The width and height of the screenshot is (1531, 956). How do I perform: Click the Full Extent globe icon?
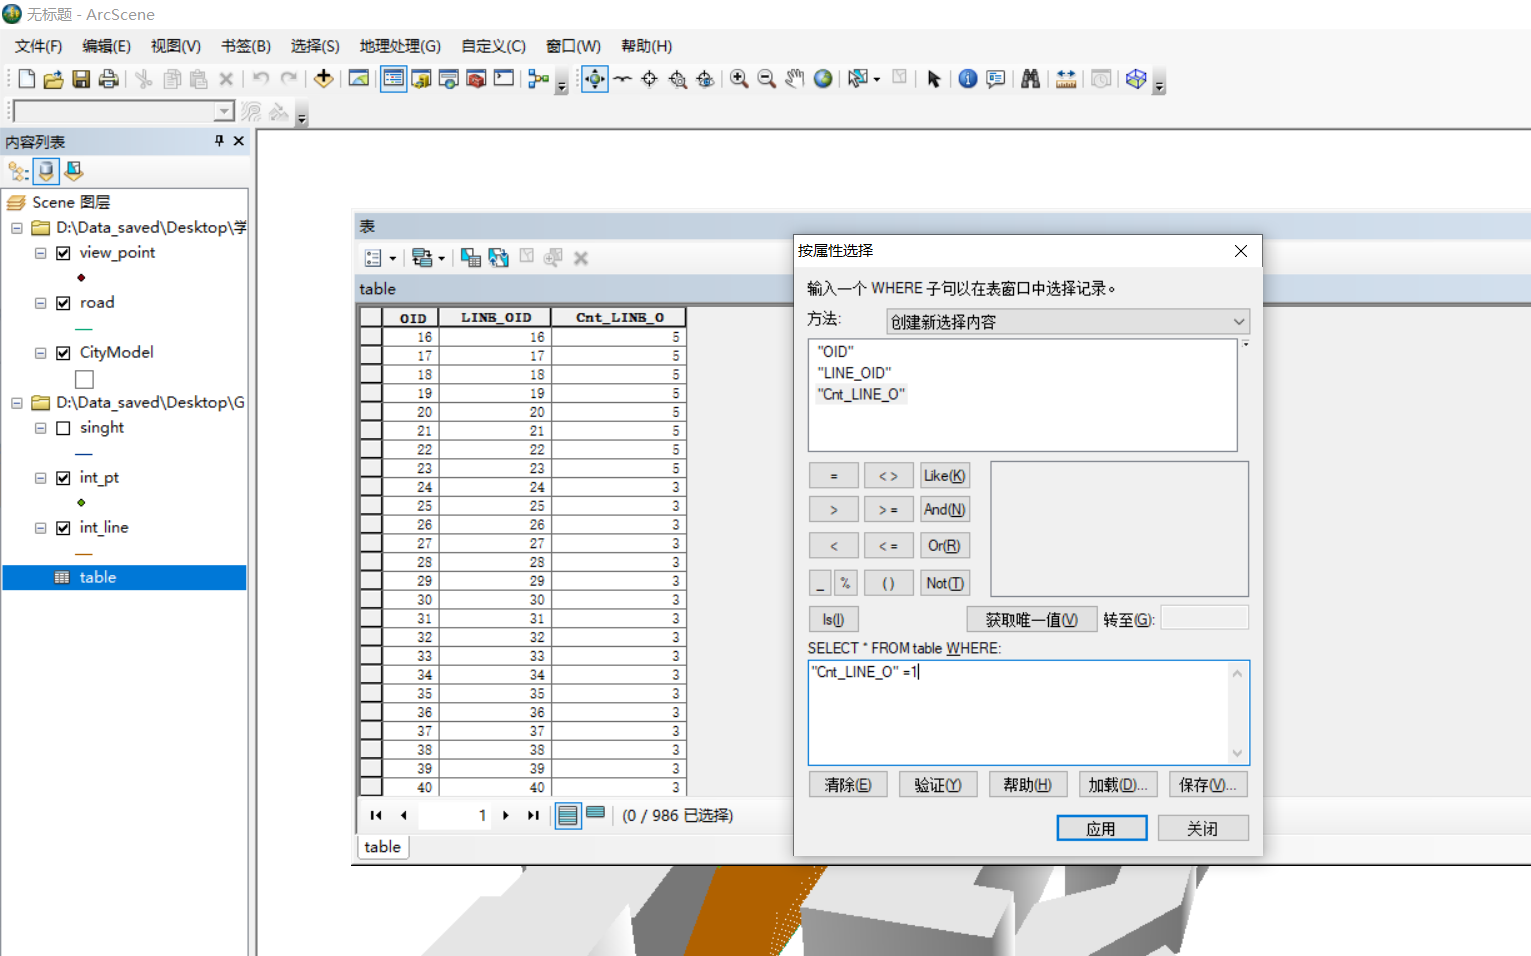tap(823, 79)
